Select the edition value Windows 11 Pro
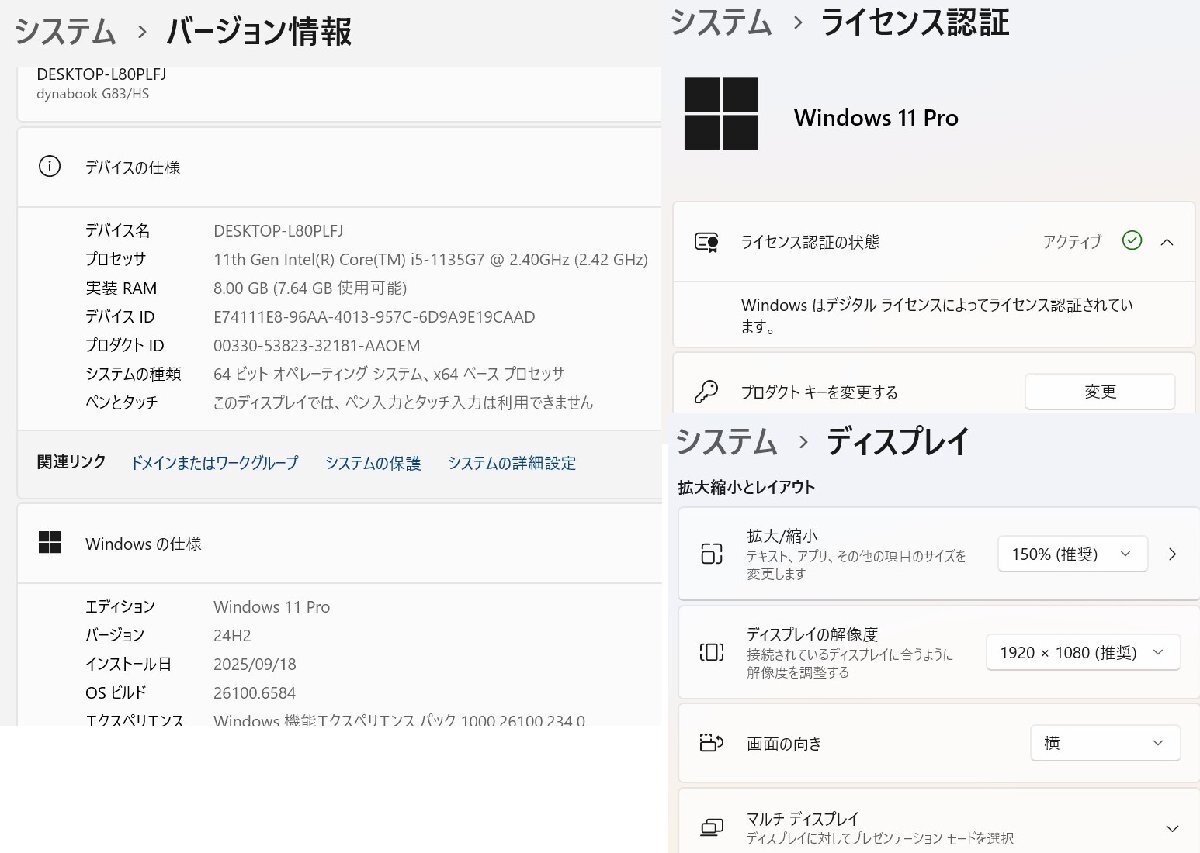The height and width of the screenshot is (853, 1200). coord(271,607)
